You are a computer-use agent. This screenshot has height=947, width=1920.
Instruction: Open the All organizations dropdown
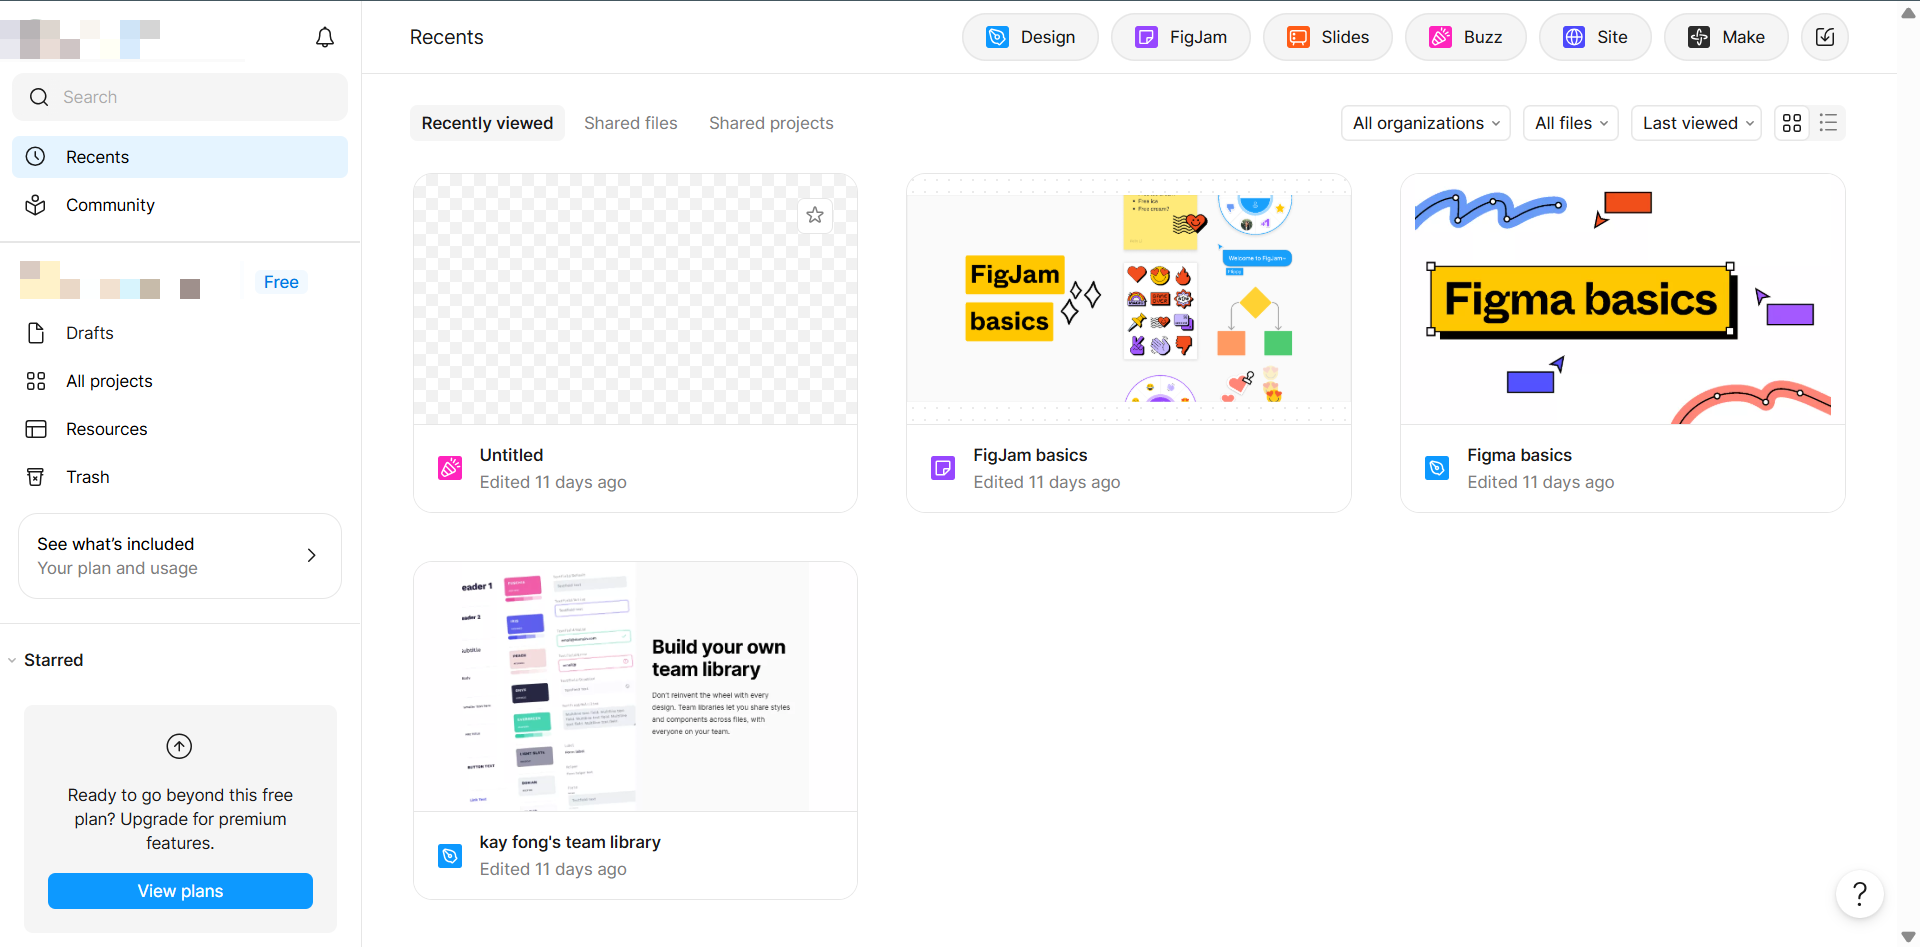tap(1426, 123)
